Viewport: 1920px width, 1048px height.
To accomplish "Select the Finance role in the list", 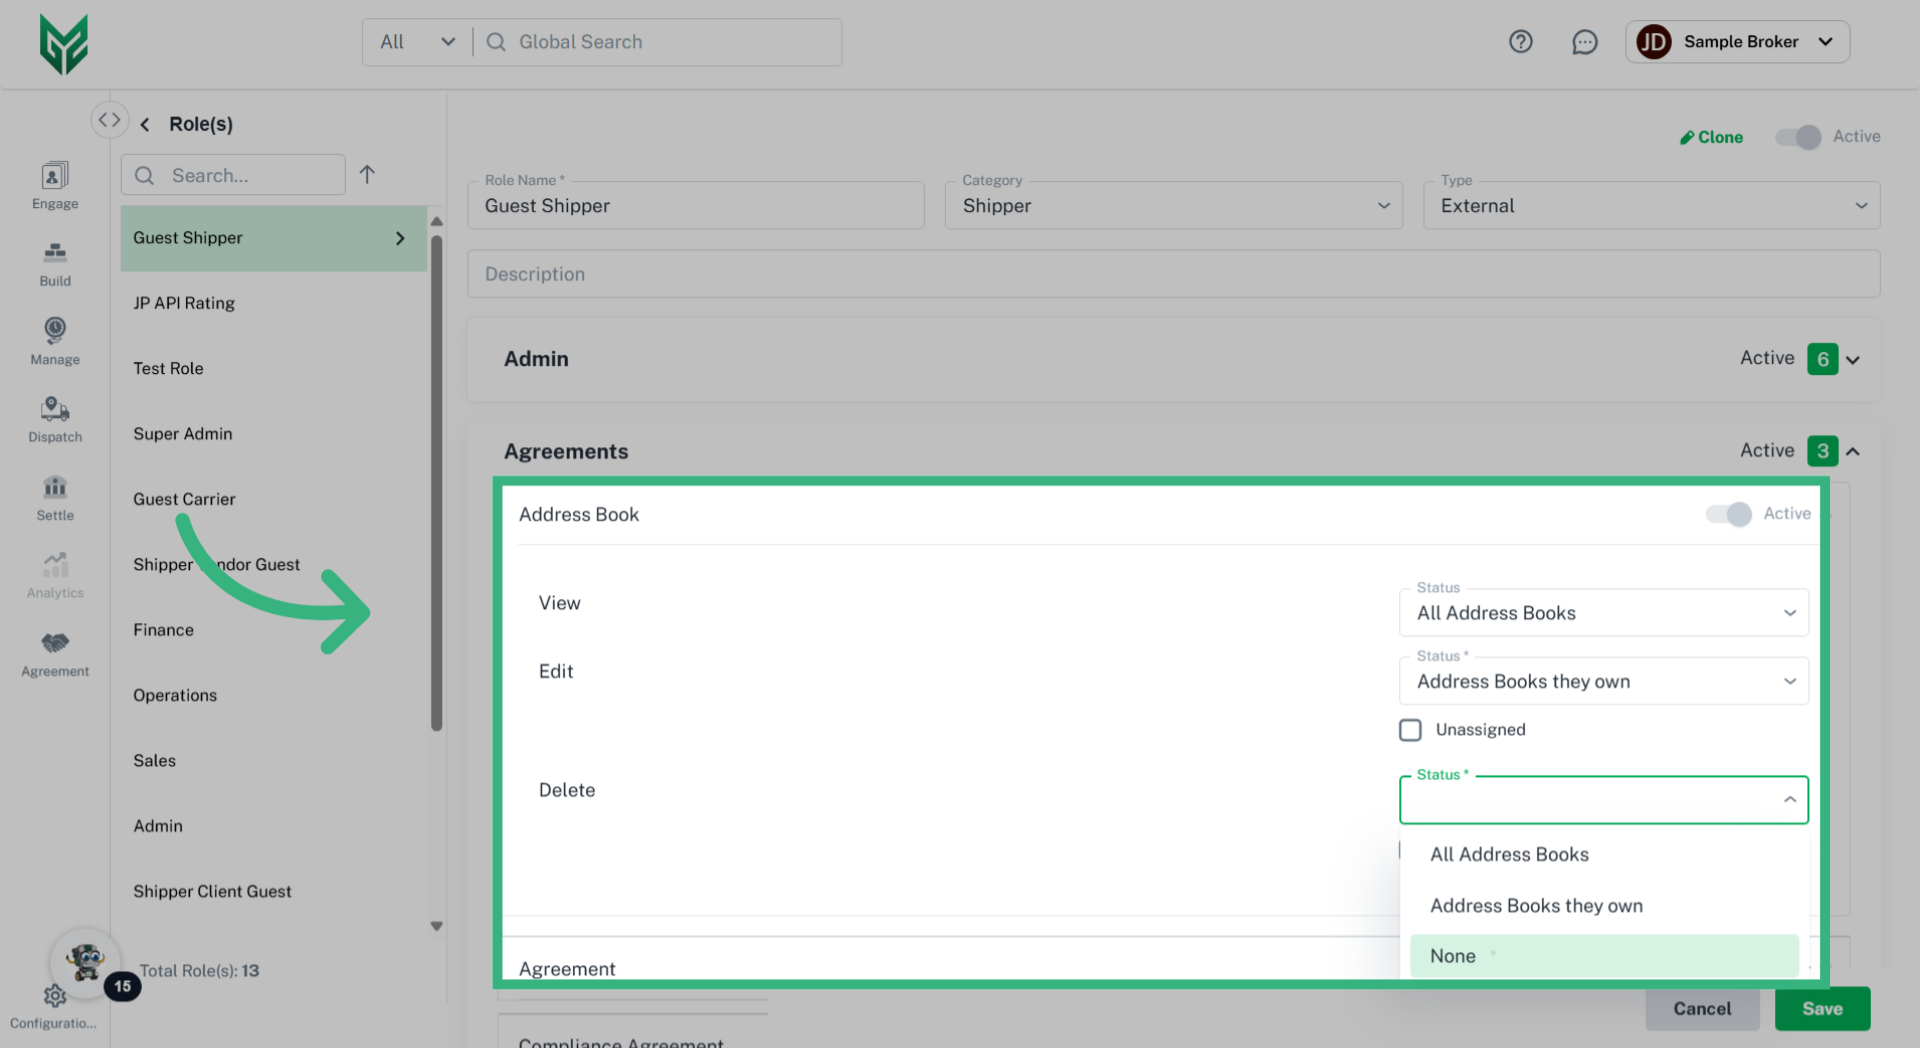I will pos(164,630).
